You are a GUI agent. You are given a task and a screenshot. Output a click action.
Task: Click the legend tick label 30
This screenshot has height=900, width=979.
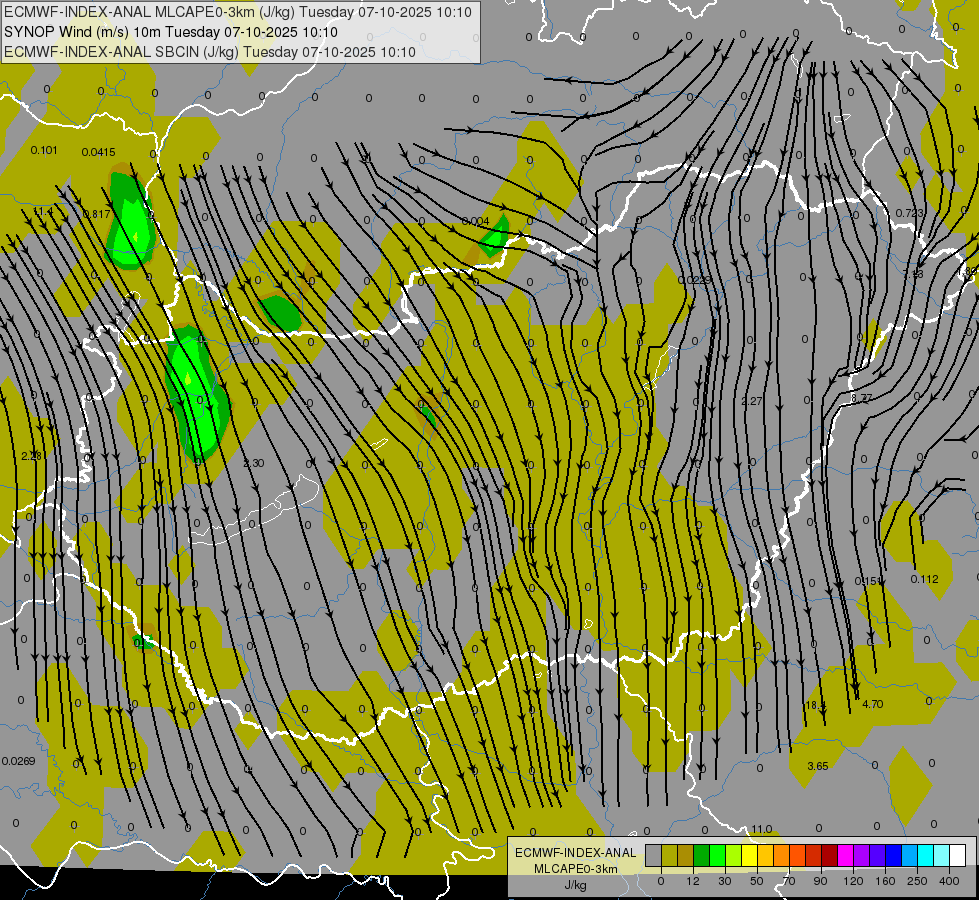[724, 881]
